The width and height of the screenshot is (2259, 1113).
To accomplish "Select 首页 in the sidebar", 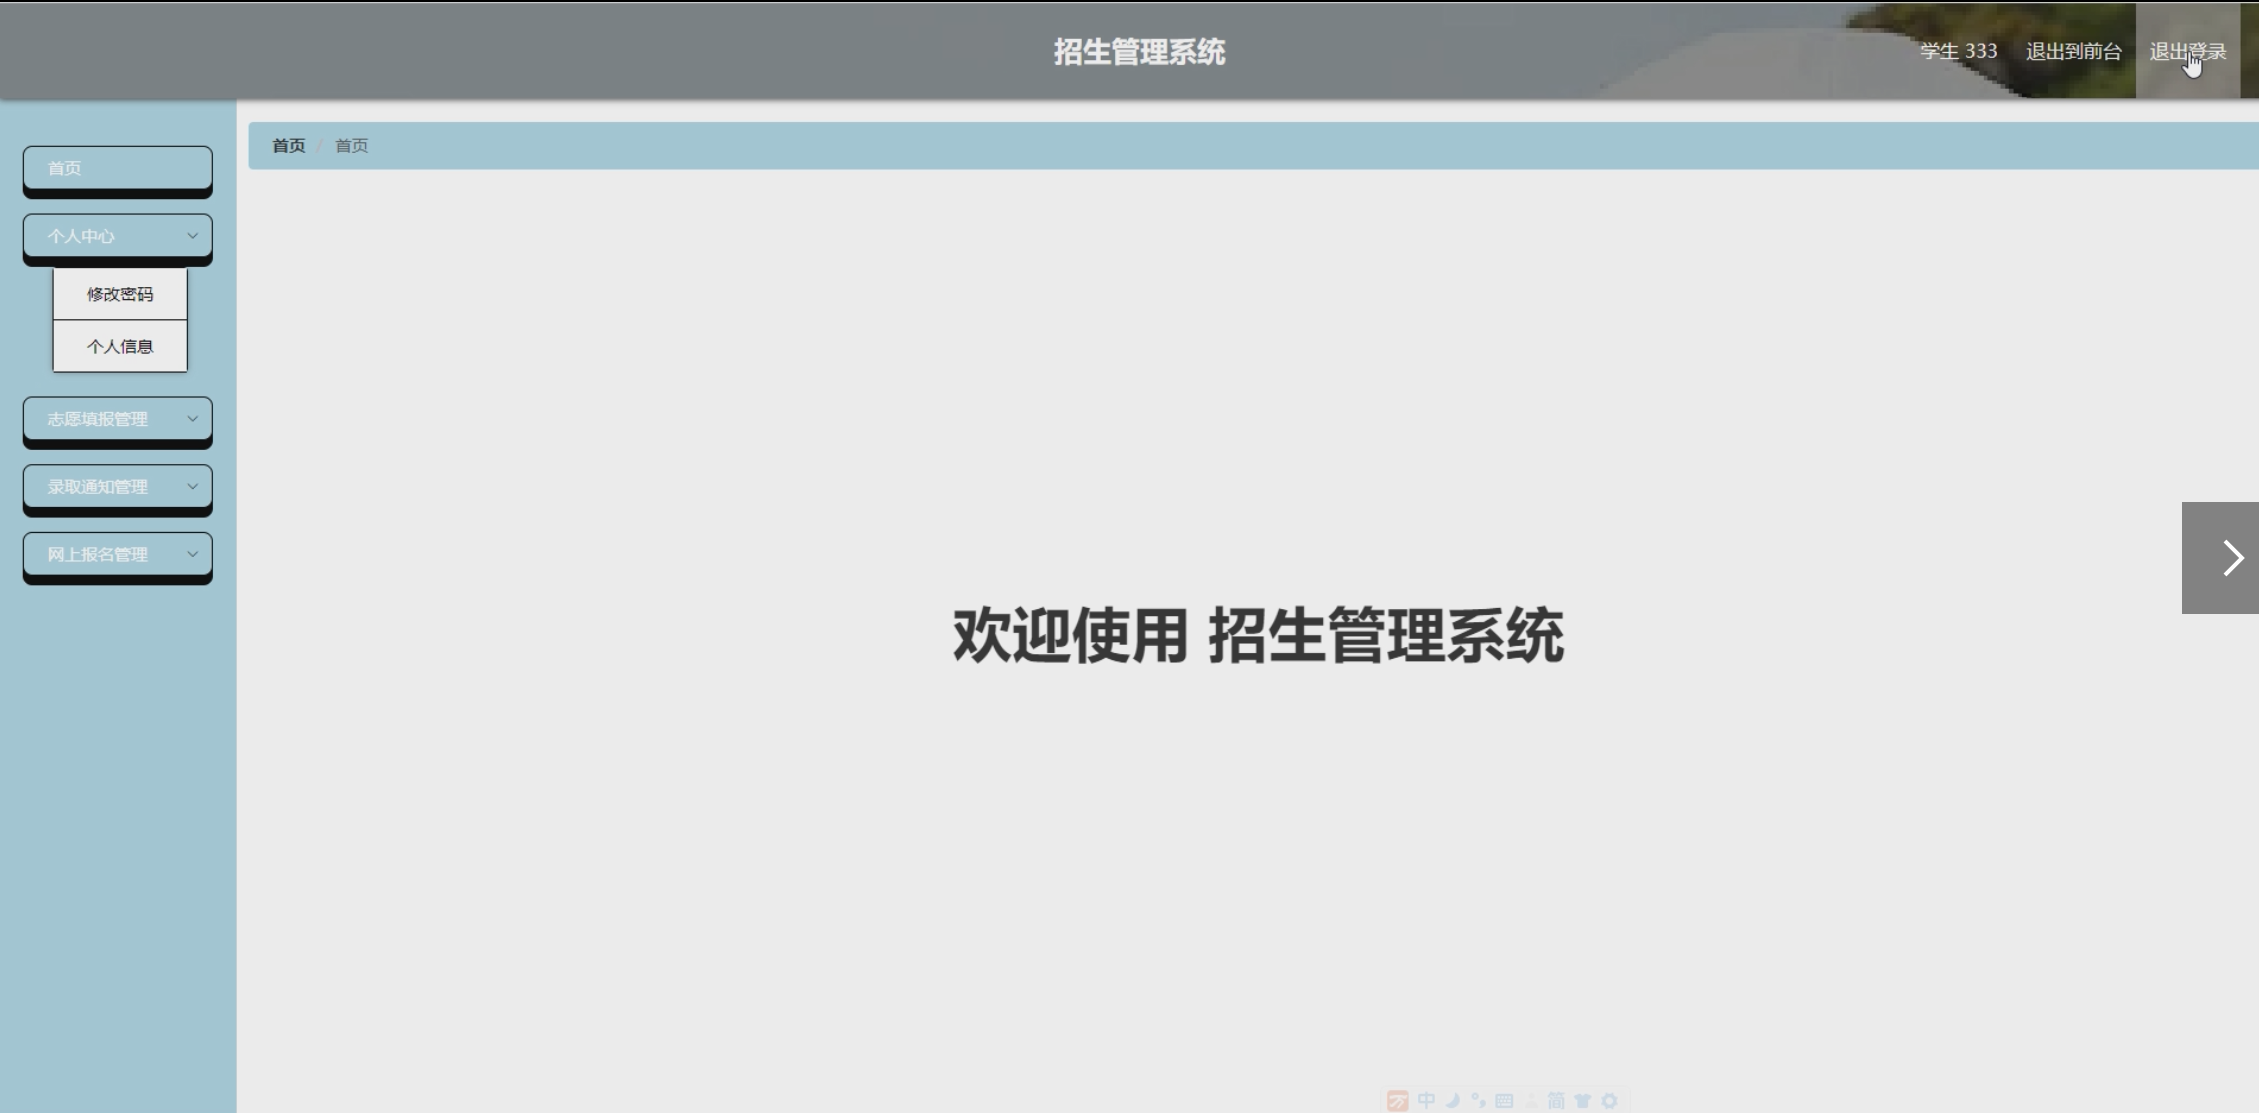I will pos(117,168).
